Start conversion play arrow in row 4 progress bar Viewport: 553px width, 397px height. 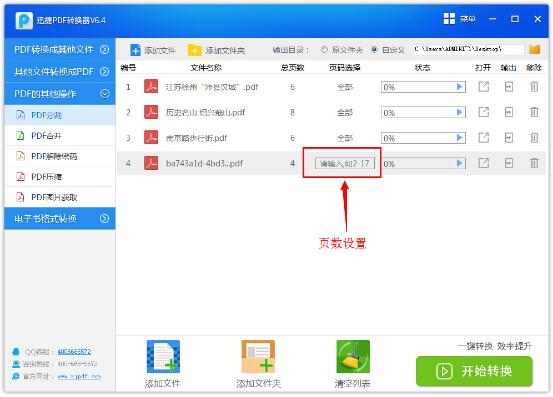click(459, 163)
